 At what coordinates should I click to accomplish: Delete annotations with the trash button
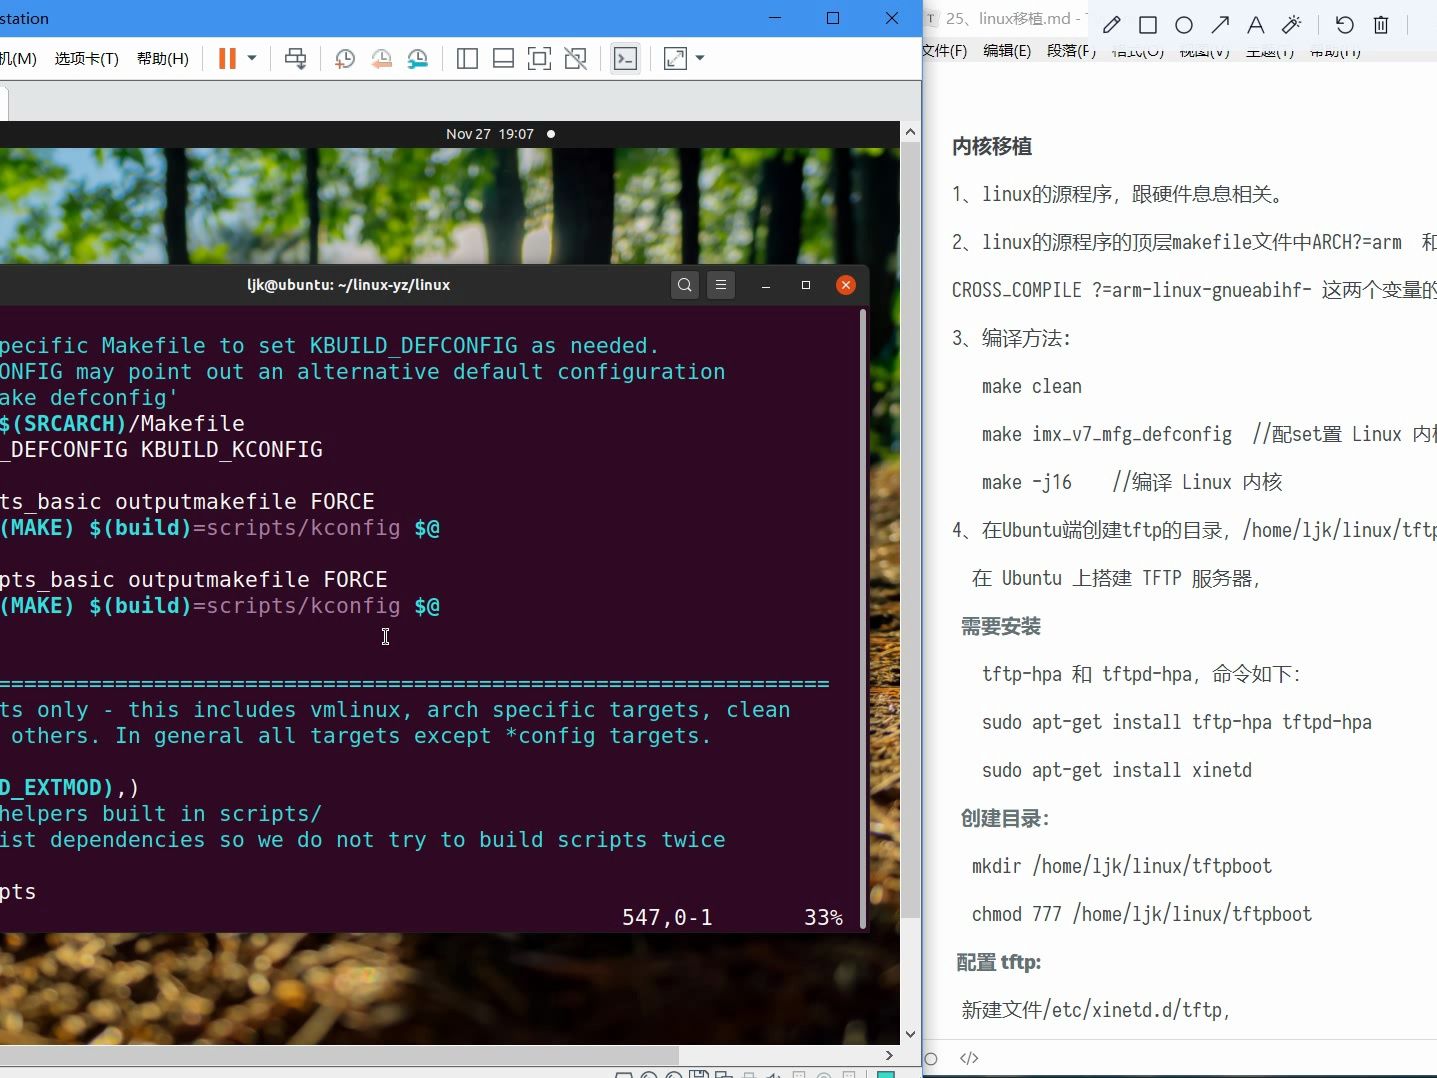coord(1383,25)
